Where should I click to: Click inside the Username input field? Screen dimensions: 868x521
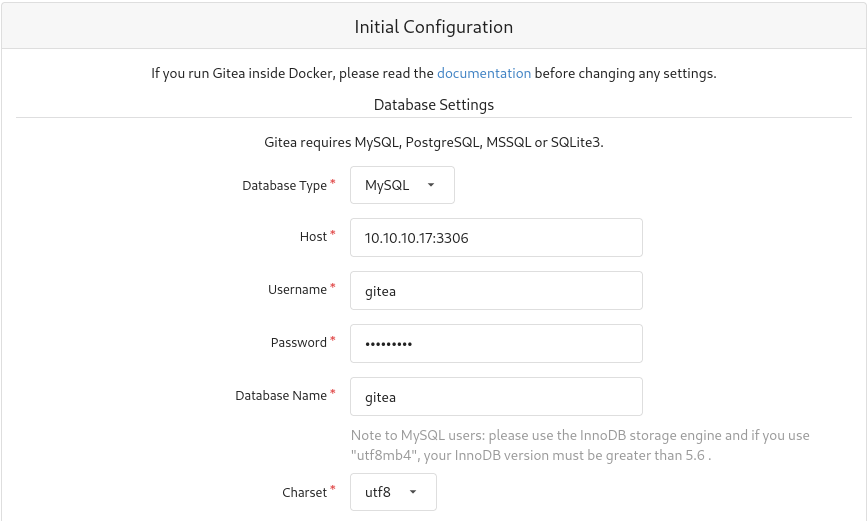[496, 291]
